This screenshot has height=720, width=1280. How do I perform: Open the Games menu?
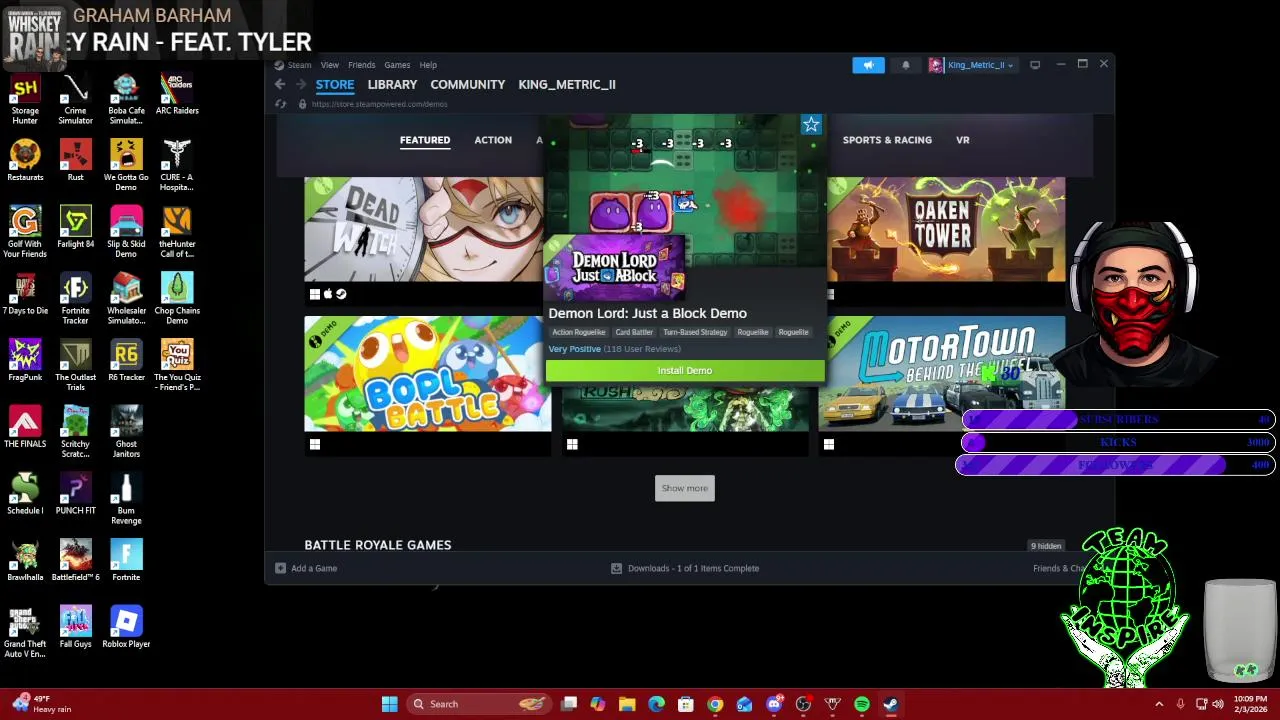click(x=397, y=65)
